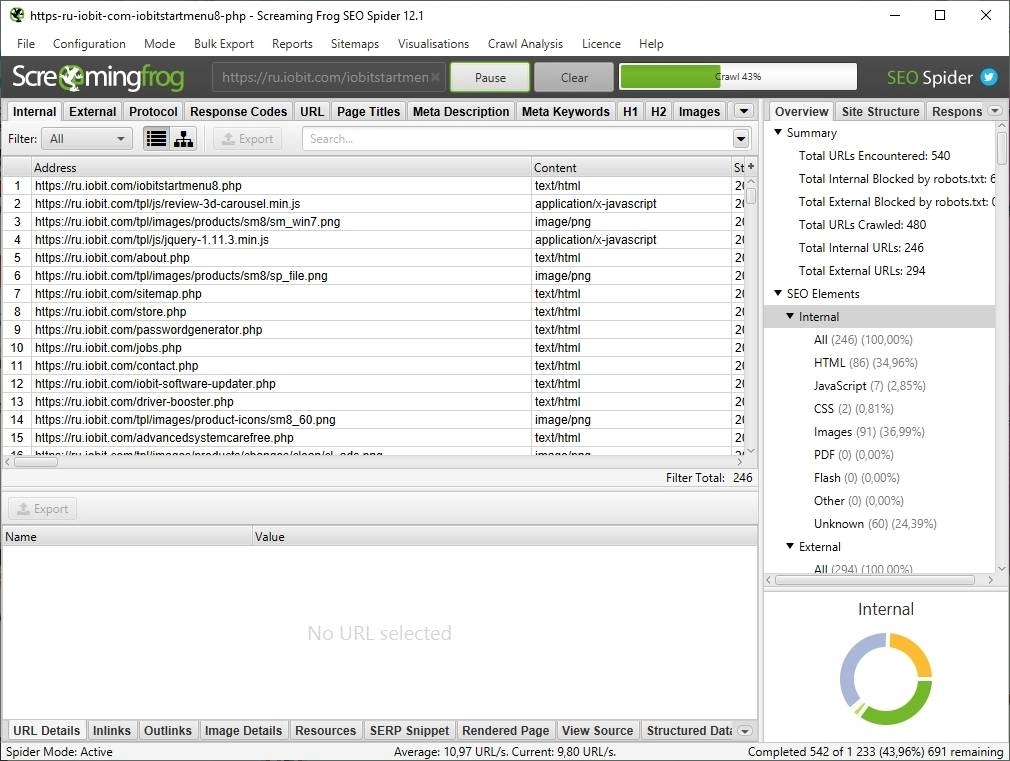Show more bottom tabs dropdown arrow

coord(745,731)
